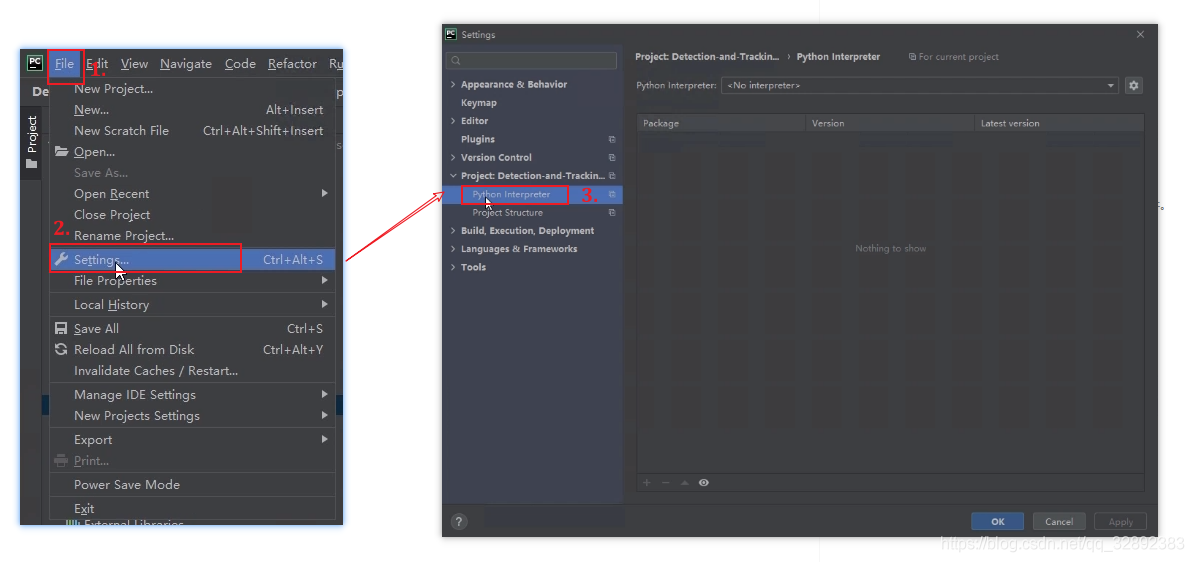Expand Version Control settings

coord(453,158)
